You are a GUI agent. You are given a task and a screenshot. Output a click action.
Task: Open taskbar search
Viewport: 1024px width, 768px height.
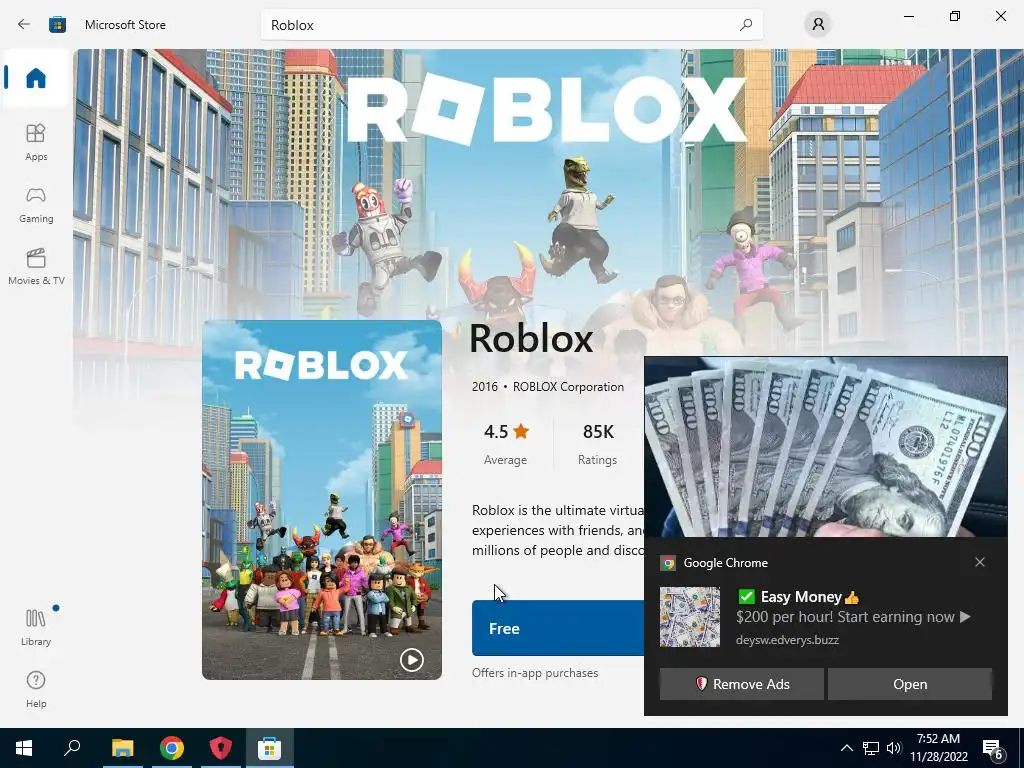click(x=72, y=748)
